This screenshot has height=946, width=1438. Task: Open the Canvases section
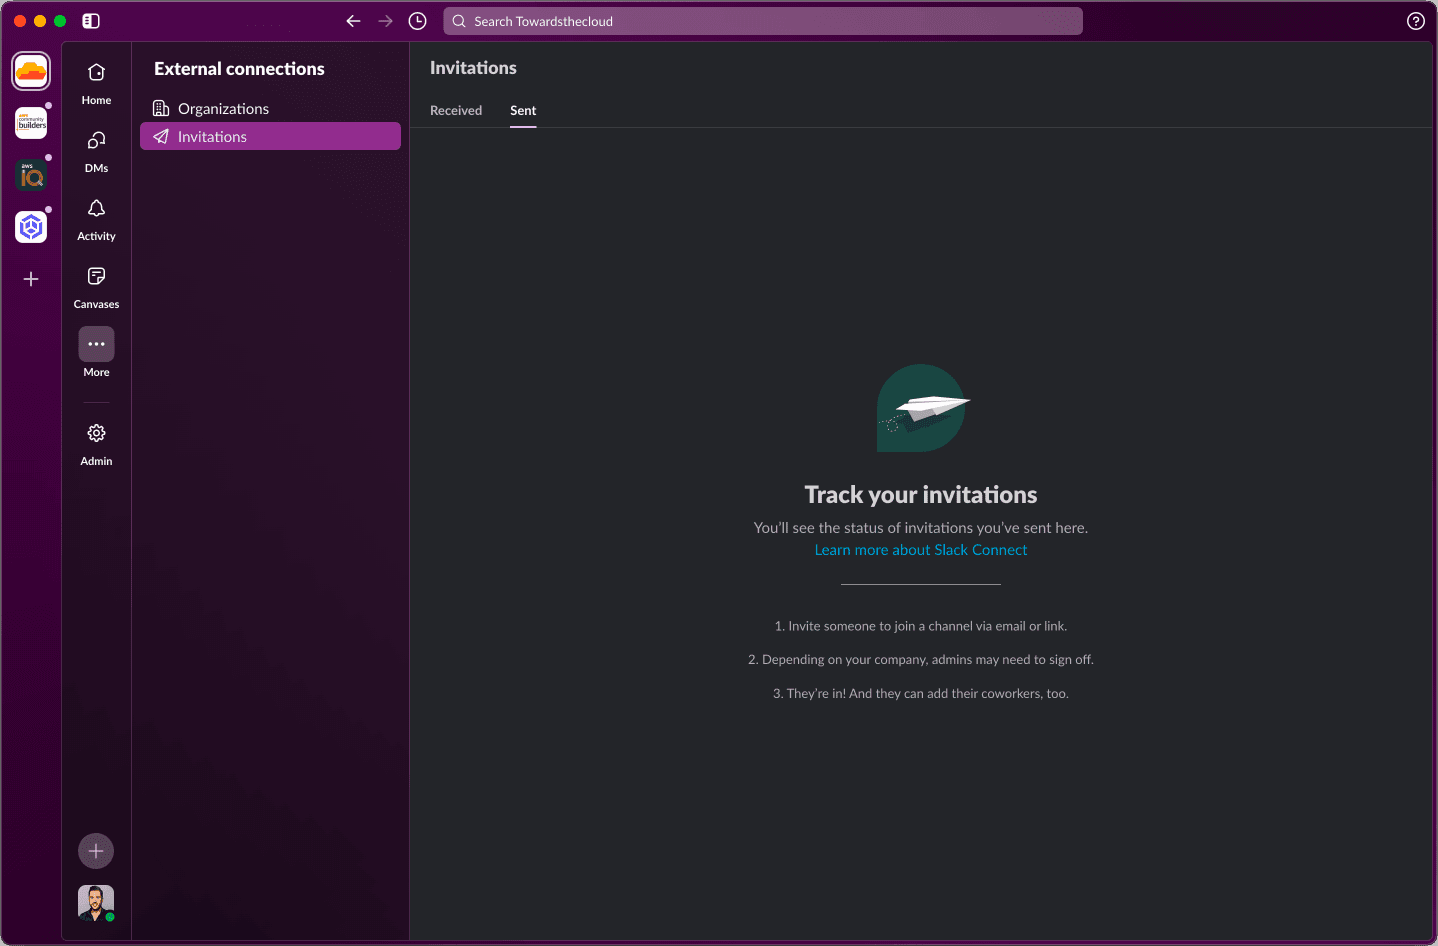pyautogui.click(x=96, y=284)
